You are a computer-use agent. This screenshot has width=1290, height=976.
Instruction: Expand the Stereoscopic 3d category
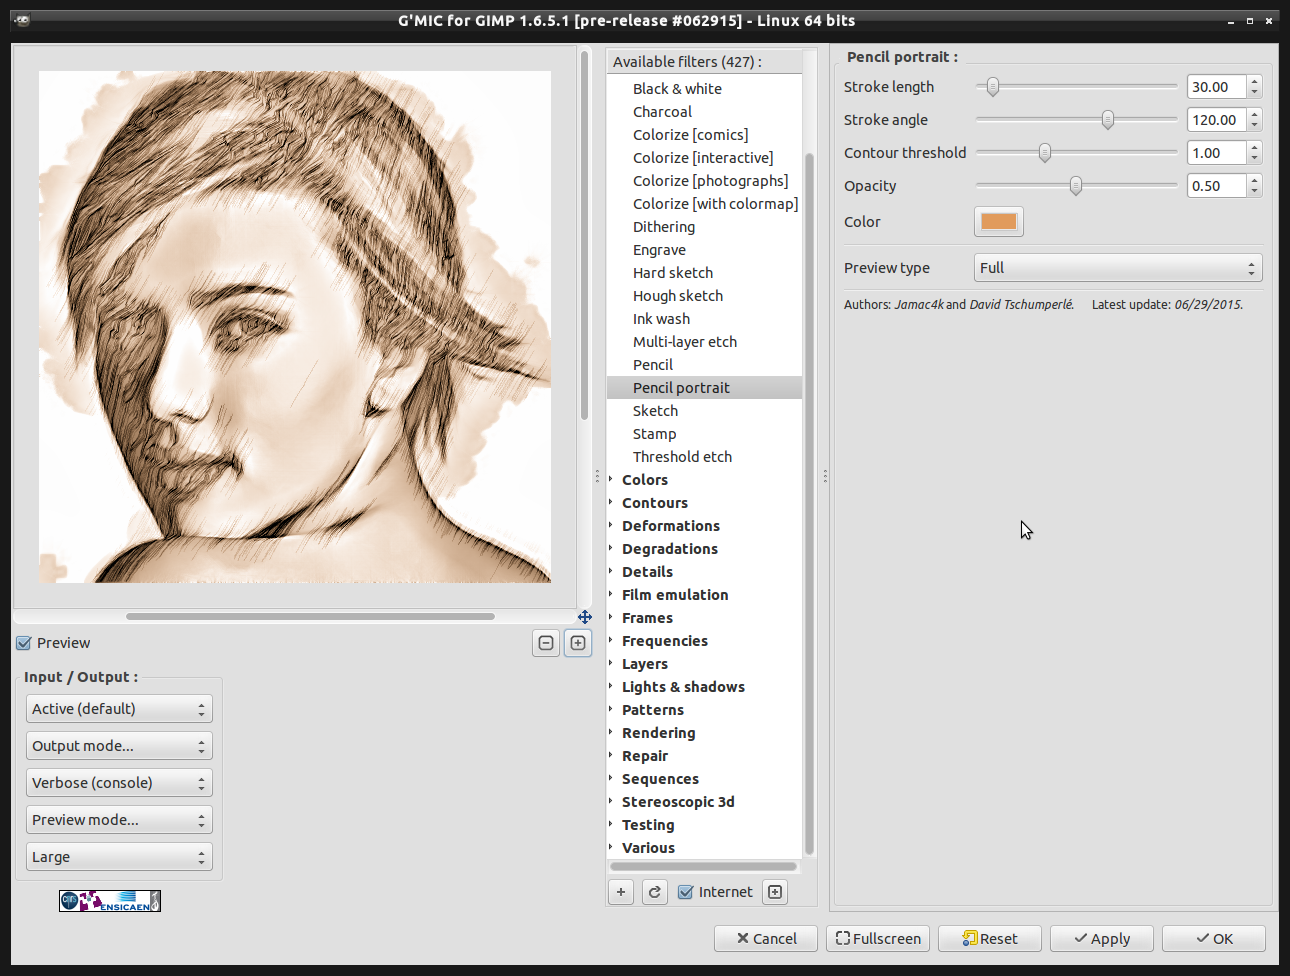[x=611, y=802]
